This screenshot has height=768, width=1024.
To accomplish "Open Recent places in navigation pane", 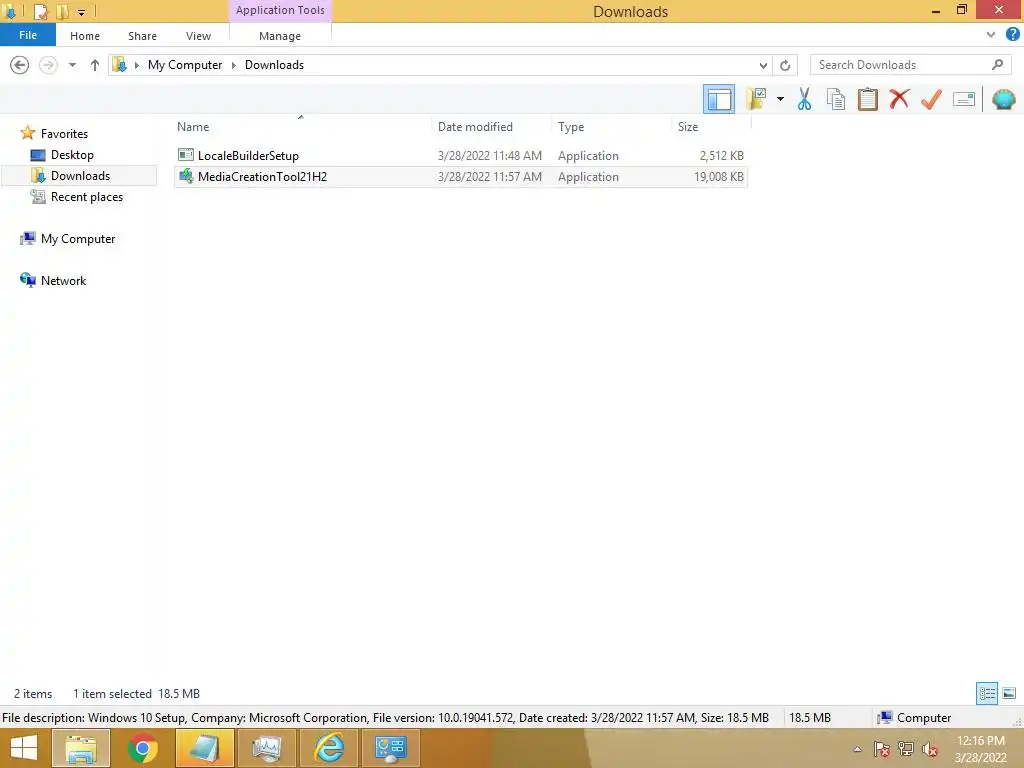I will [x=86, y=197].
